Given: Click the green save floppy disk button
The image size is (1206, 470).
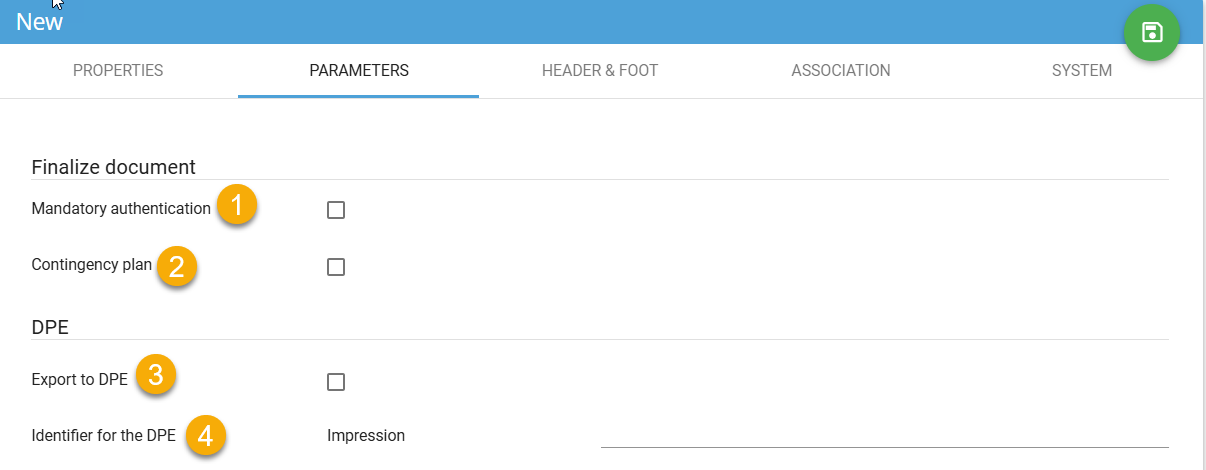Looking at the screenshot, I should pos(1152,33).
